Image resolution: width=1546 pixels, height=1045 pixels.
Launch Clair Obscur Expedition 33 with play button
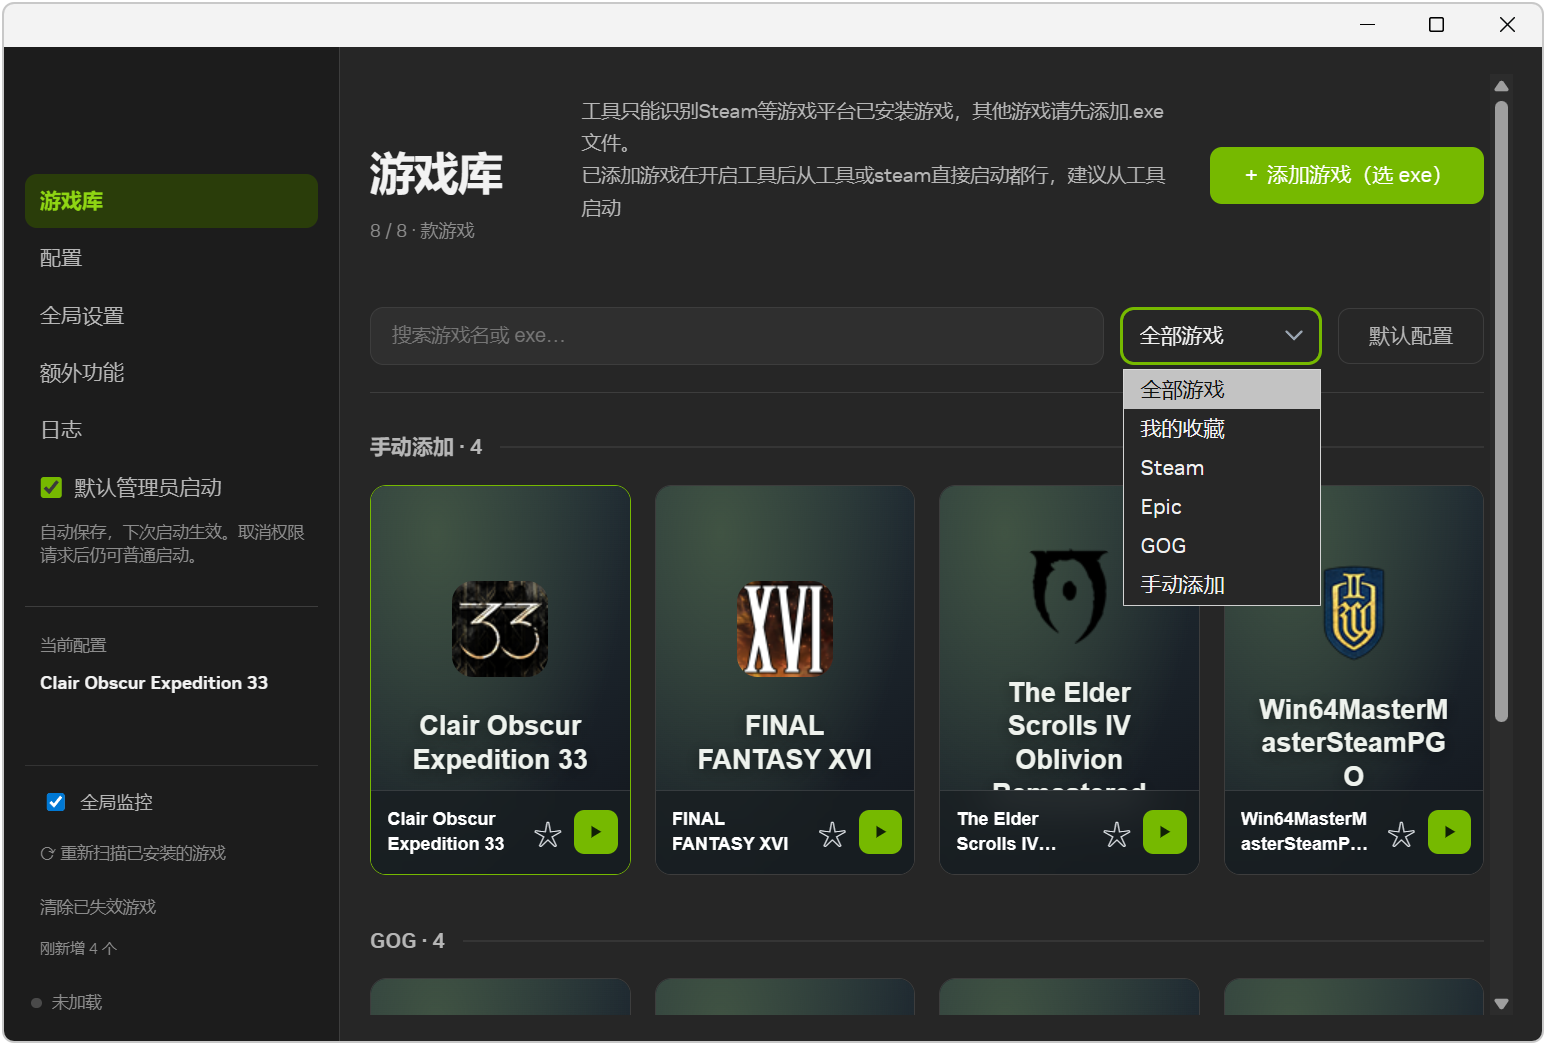596,832
